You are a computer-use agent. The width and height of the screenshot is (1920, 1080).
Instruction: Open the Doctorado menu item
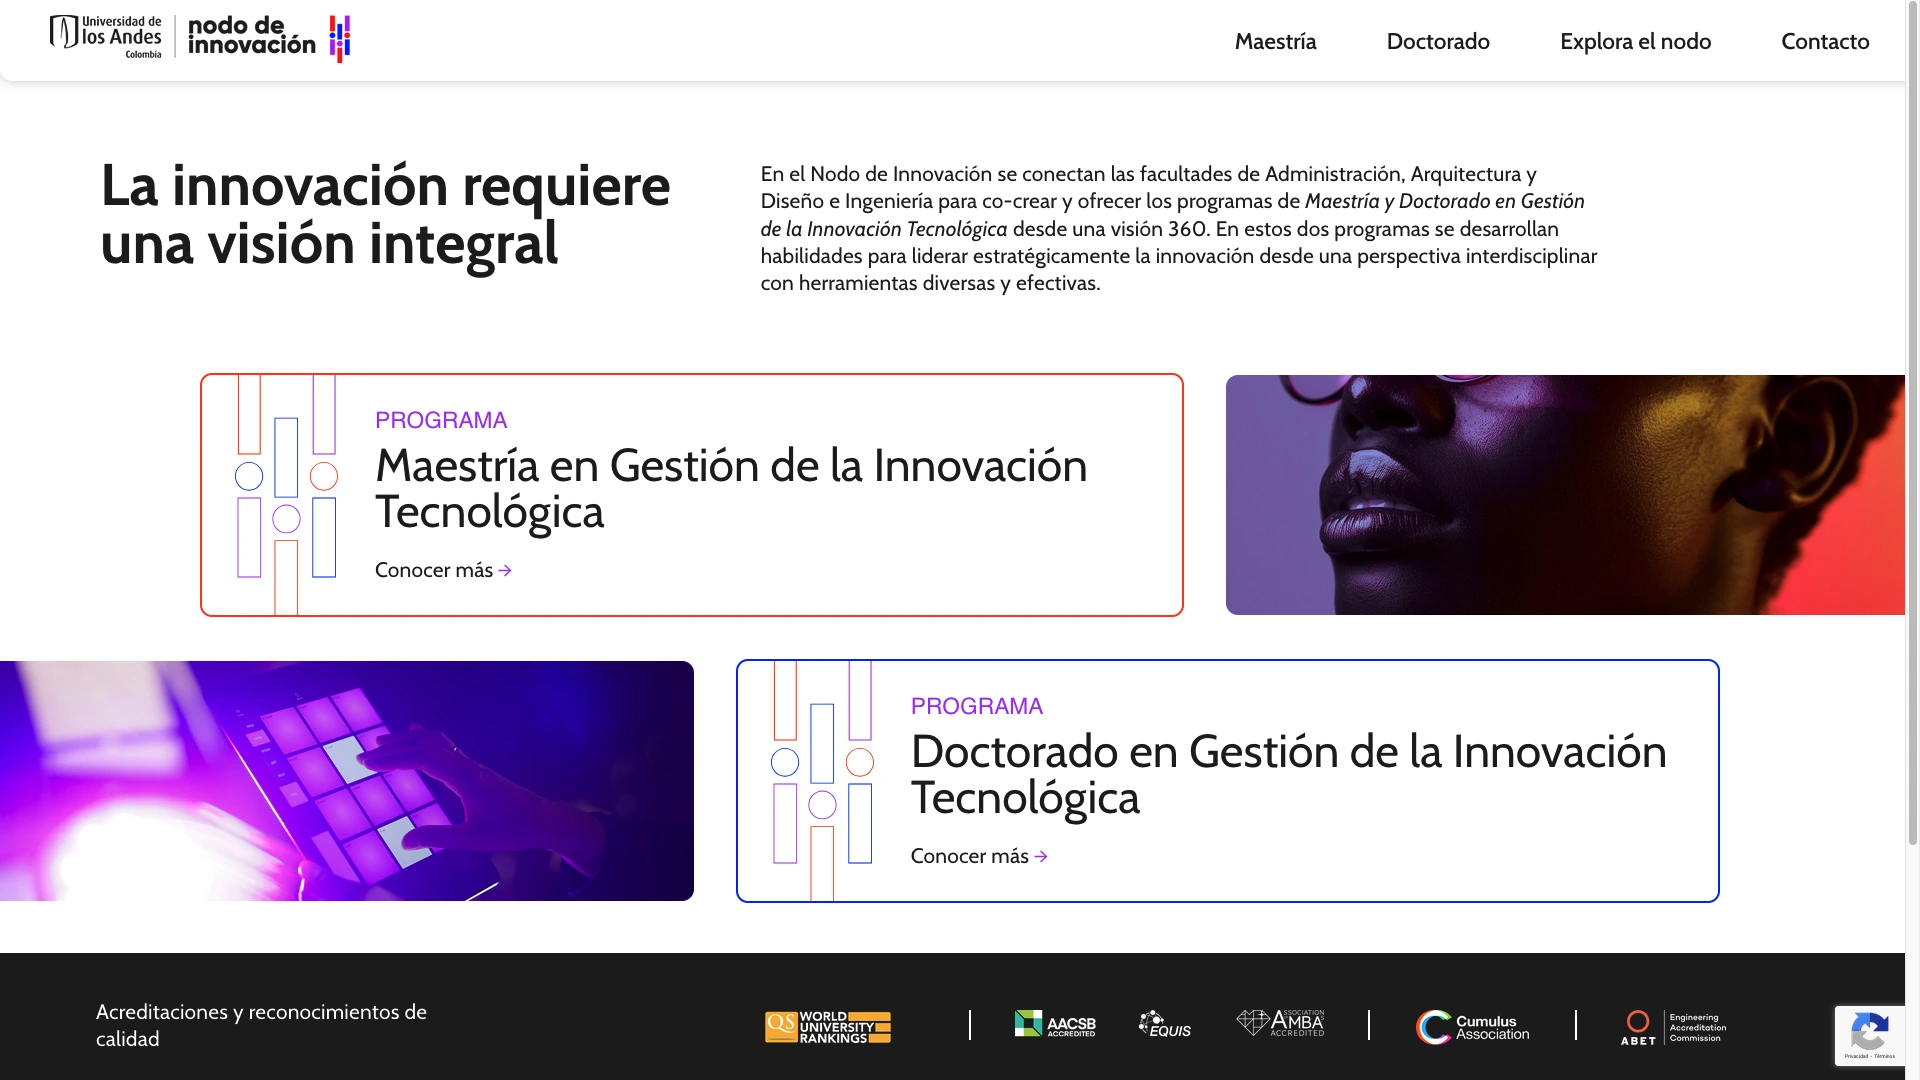(1437, 41)
